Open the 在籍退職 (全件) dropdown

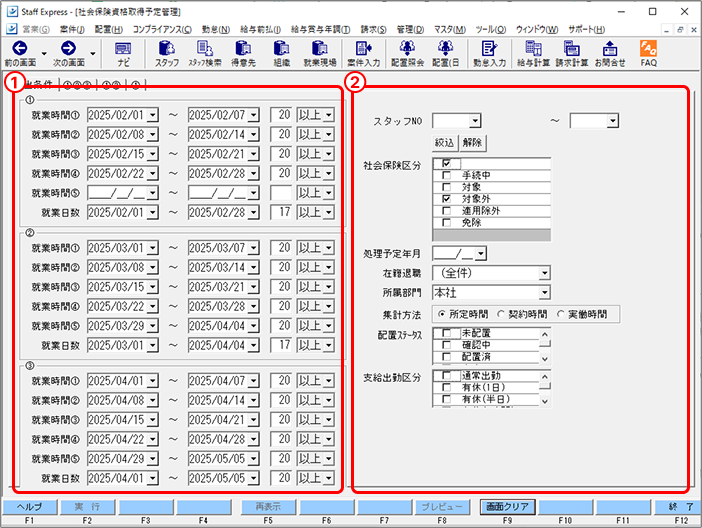544,273
